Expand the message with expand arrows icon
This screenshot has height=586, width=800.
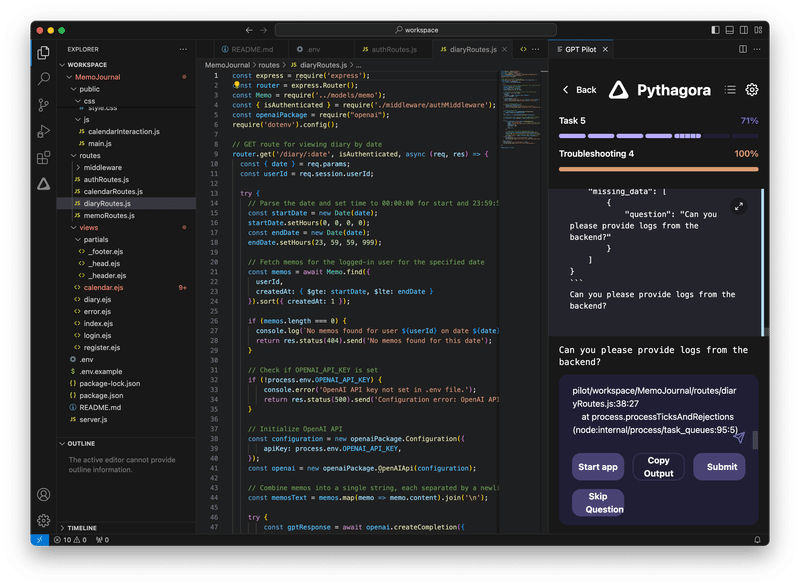pos(739,207)
